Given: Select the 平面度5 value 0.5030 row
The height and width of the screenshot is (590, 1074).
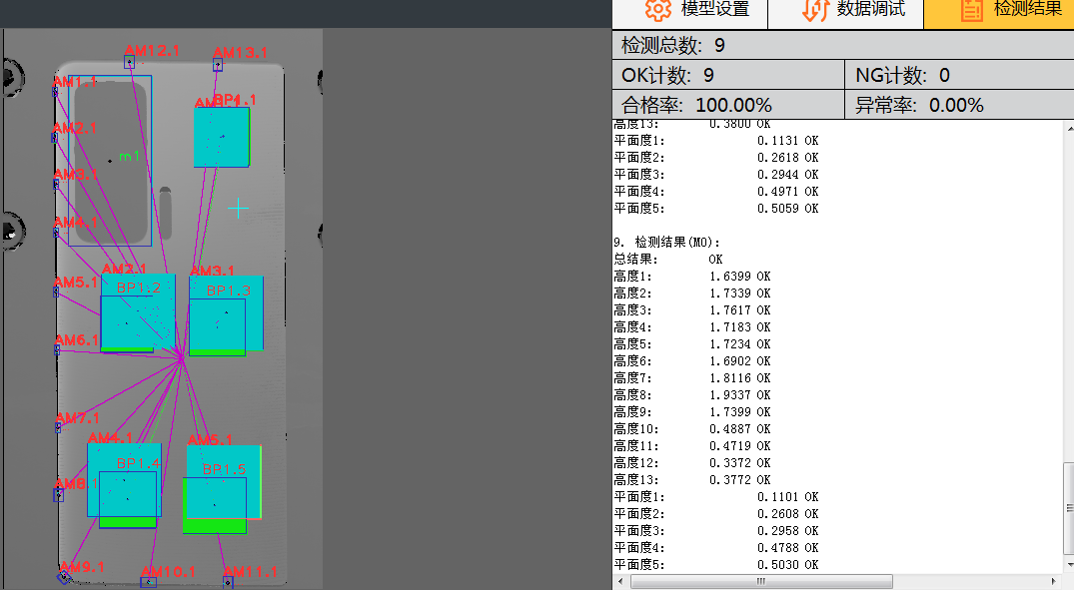Looking at the screenshot, I should 716,565.
